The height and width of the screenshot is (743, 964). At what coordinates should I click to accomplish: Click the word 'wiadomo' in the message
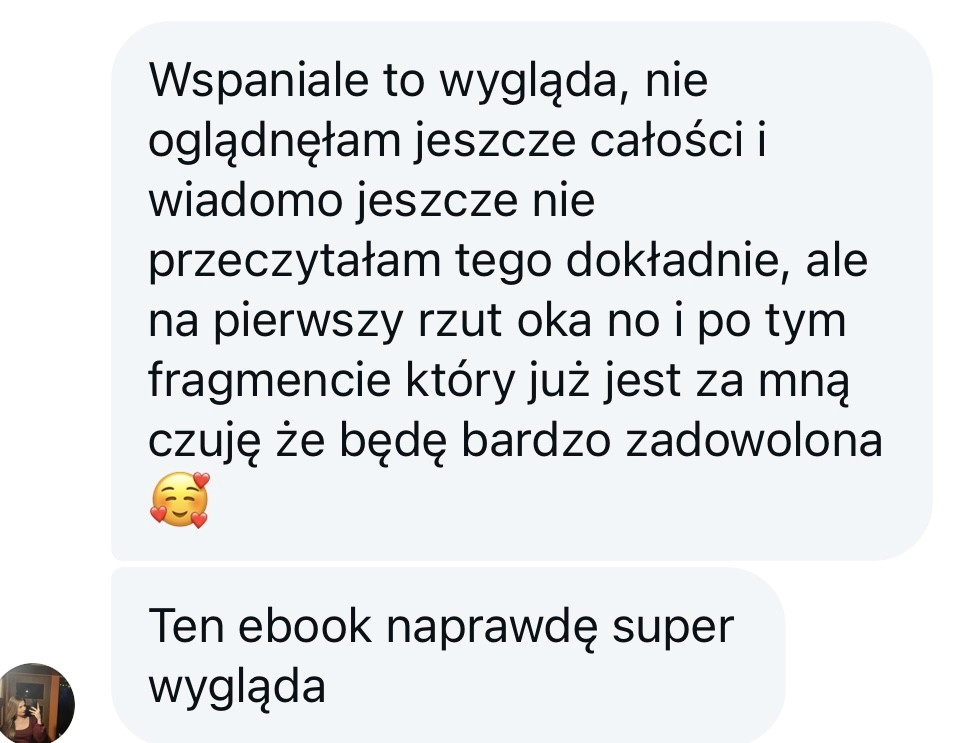tap(245, 201)
